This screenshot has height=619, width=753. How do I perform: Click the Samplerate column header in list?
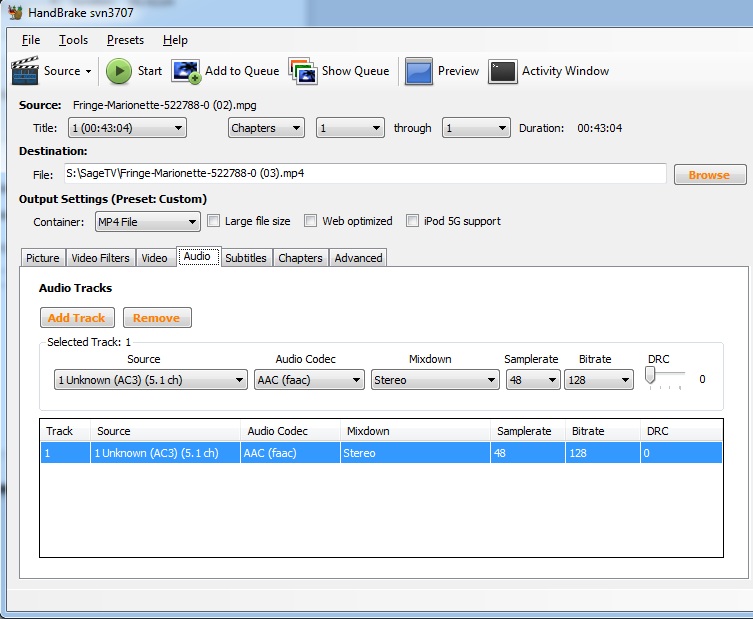[528, 431]
